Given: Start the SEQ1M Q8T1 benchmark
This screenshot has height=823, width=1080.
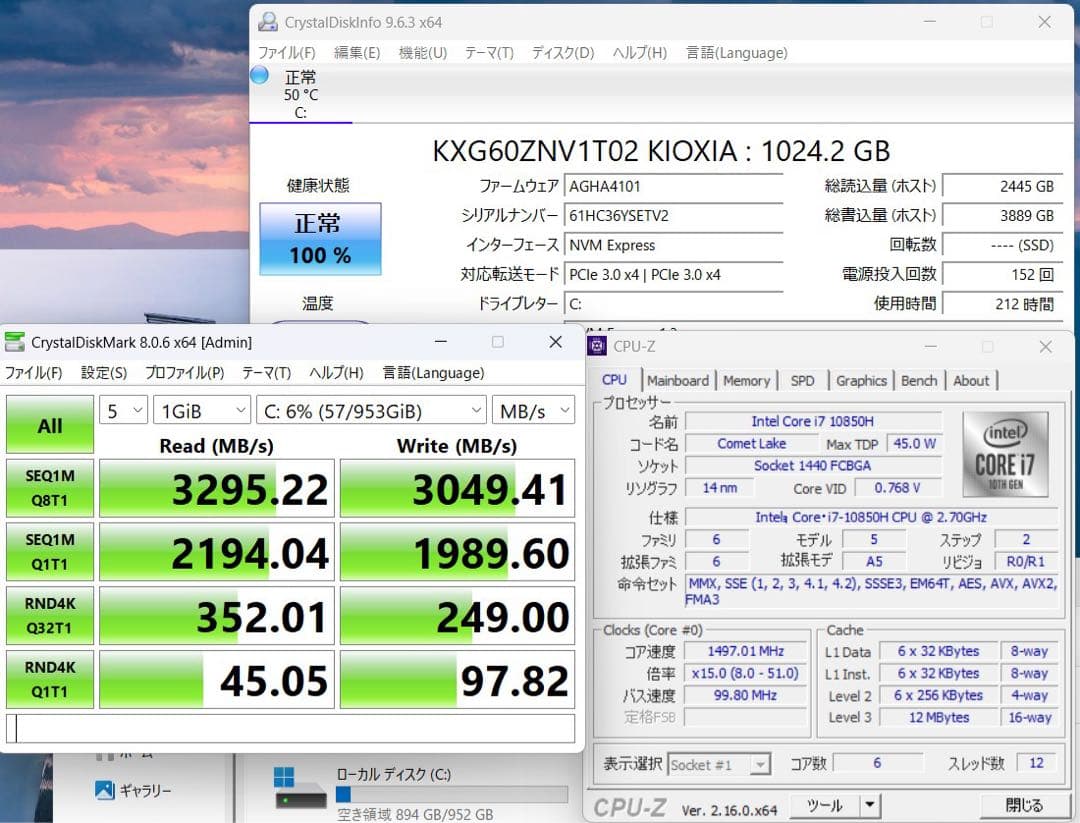Looking at the screenshot, I should point(49,488).
